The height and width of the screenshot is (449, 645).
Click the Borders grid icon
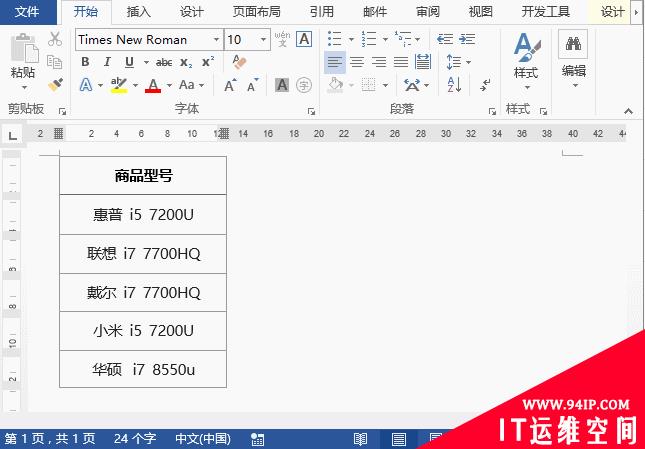369,85
